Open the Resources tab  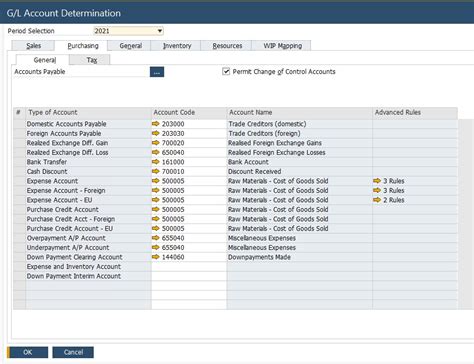point(227,46)
